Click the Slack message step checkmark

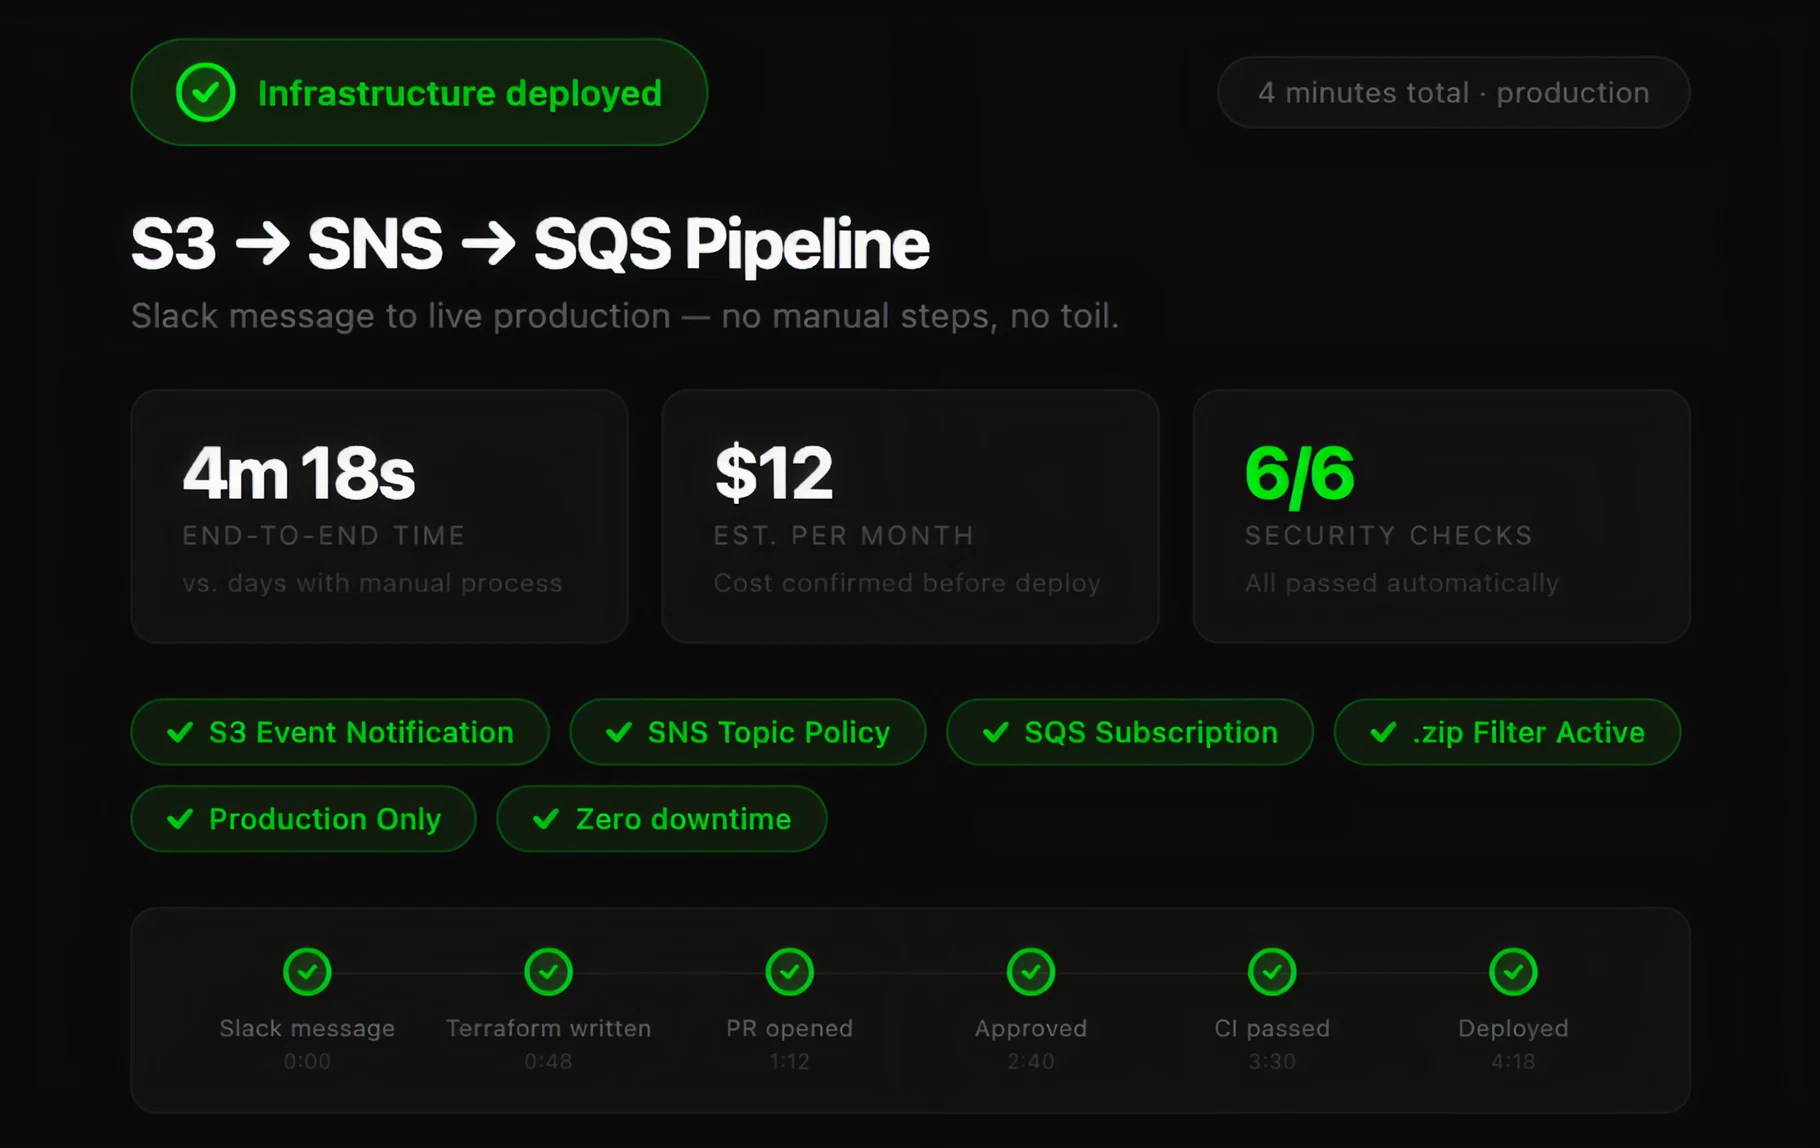tap(307, 971)
